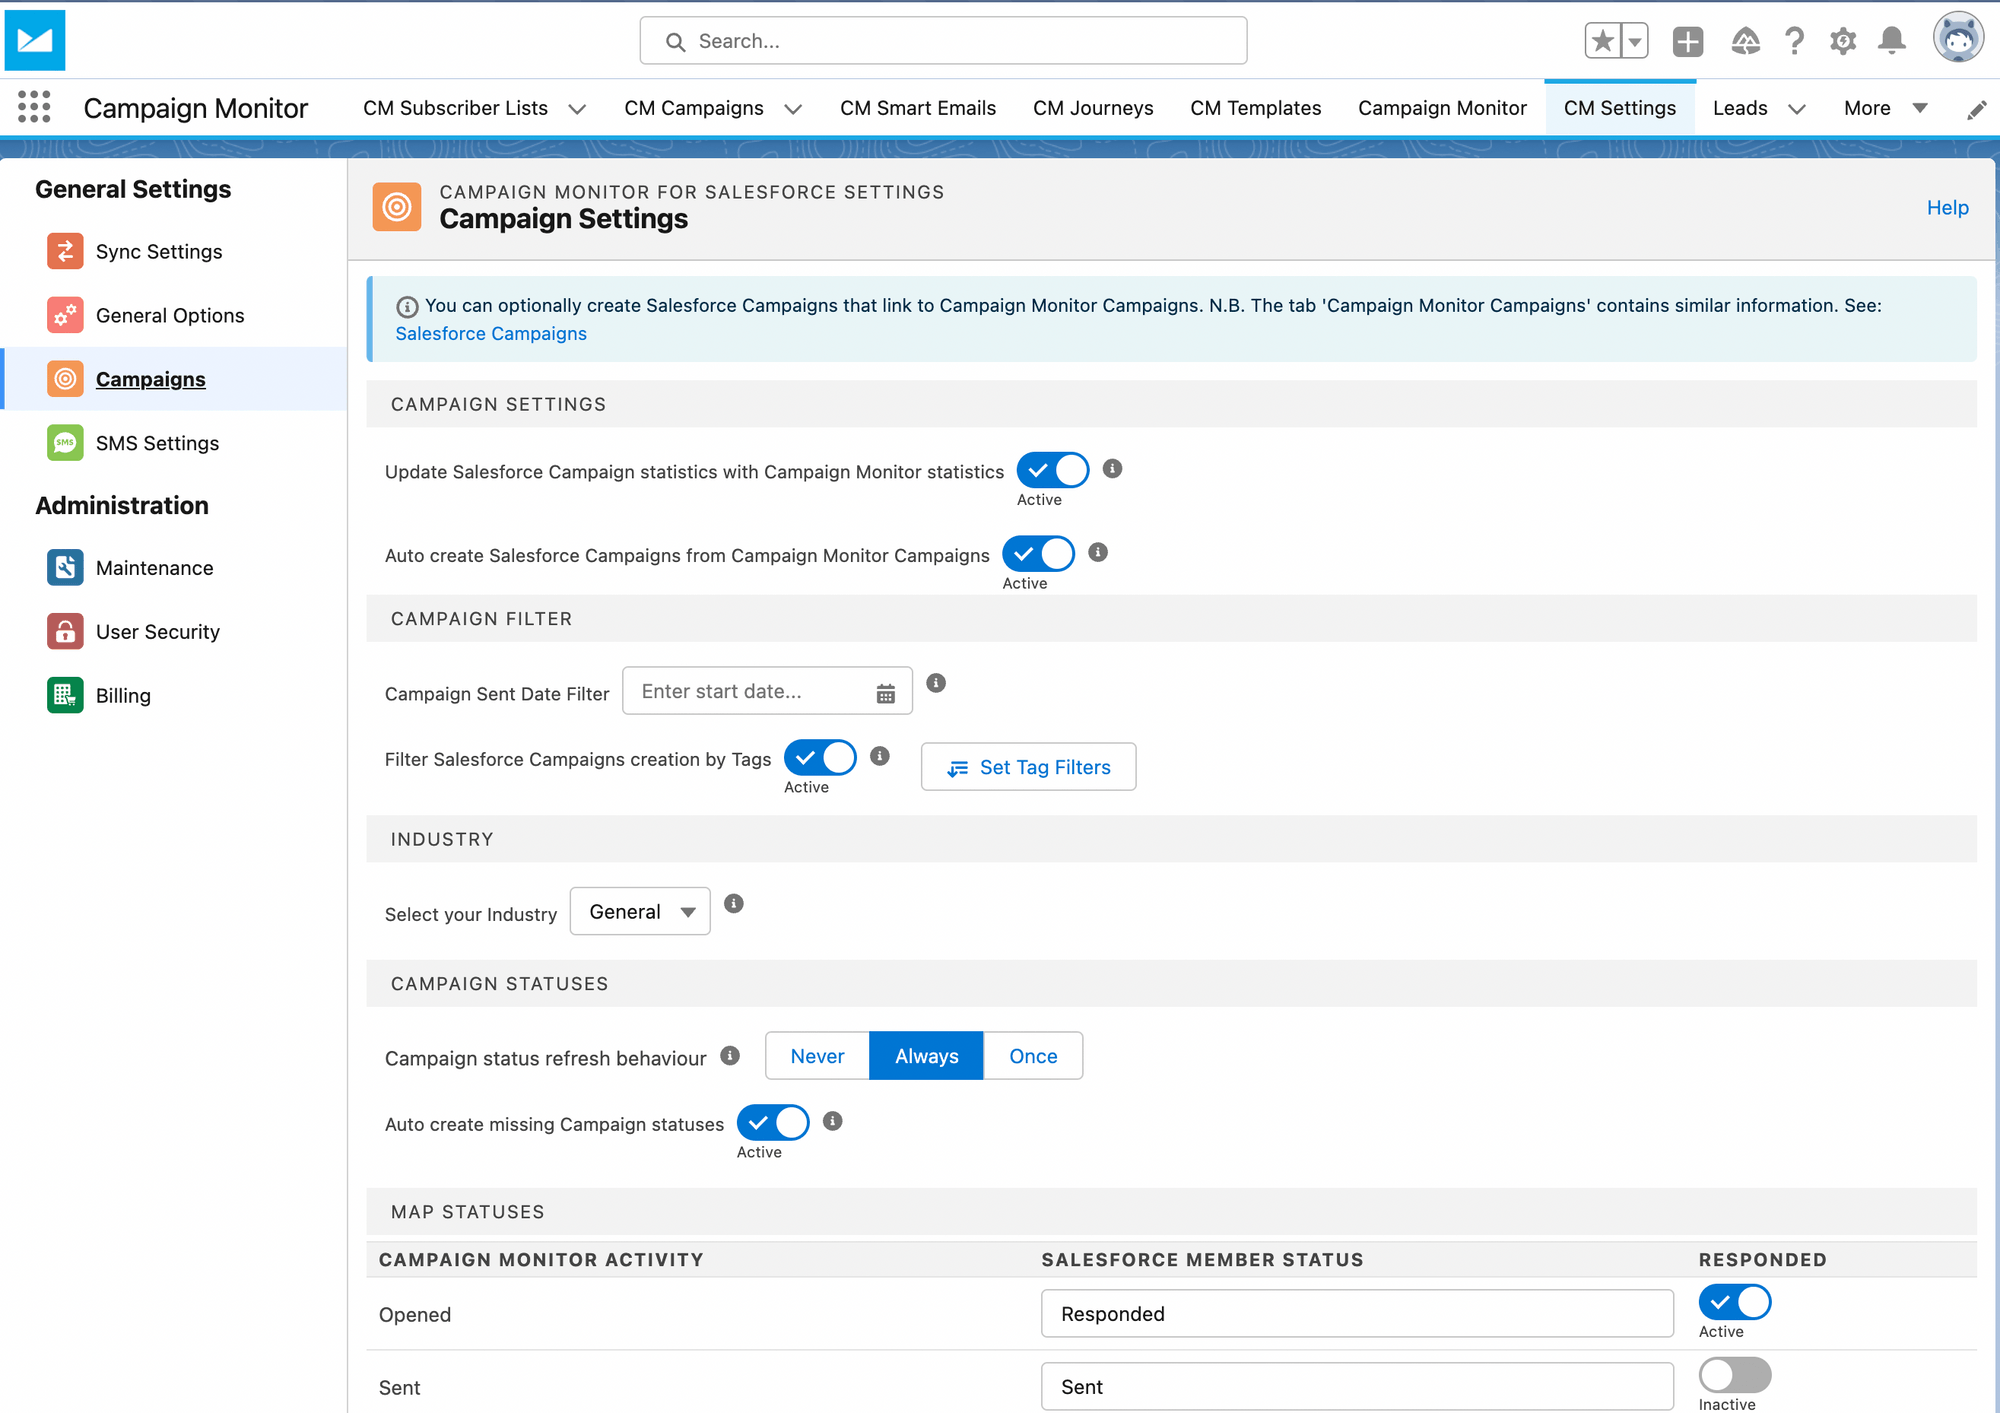Viewport: 2000px width, 1413px height.
Task: Select Once for campaign status refresh behaviour
Action: (x=1033, y=1055)
